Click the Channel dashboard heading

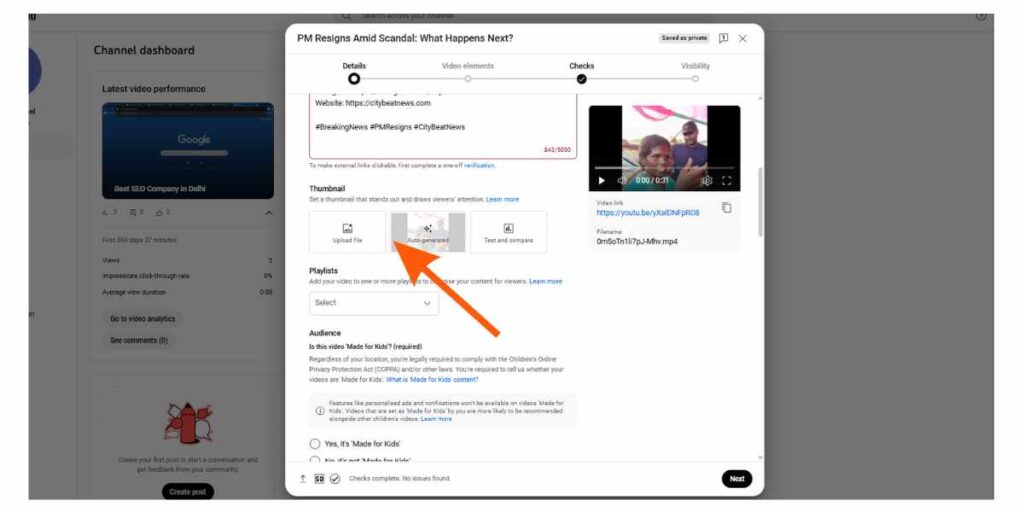[144, 50]
